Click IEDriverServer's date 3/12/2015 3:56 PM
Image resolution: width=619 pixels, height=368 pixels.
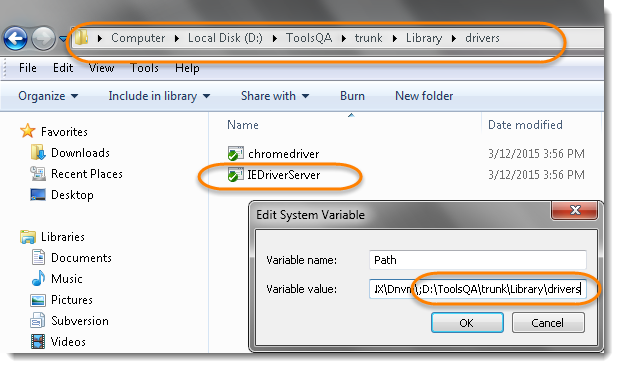point(536,175)
